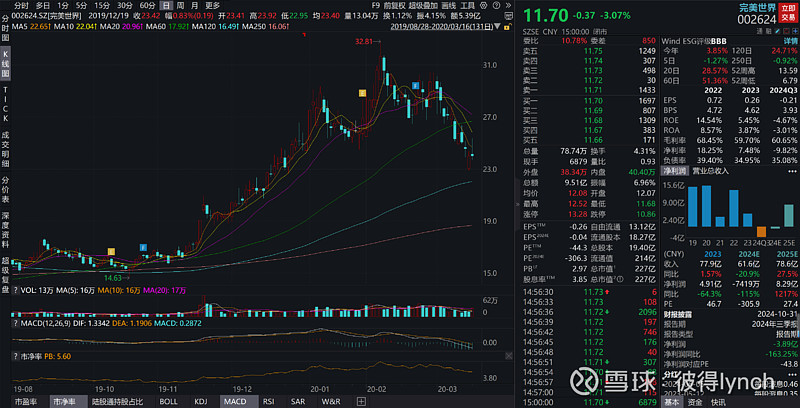The width and height of the screenshot is (800, 408).
Task: Open the 分价表 sidebar view
Action: tap(5, 190)
